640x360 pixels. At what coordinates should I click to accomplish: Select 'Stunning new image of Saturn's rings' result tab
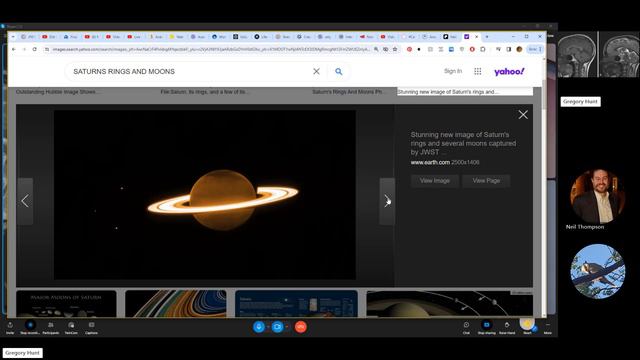tap(465, 92)
